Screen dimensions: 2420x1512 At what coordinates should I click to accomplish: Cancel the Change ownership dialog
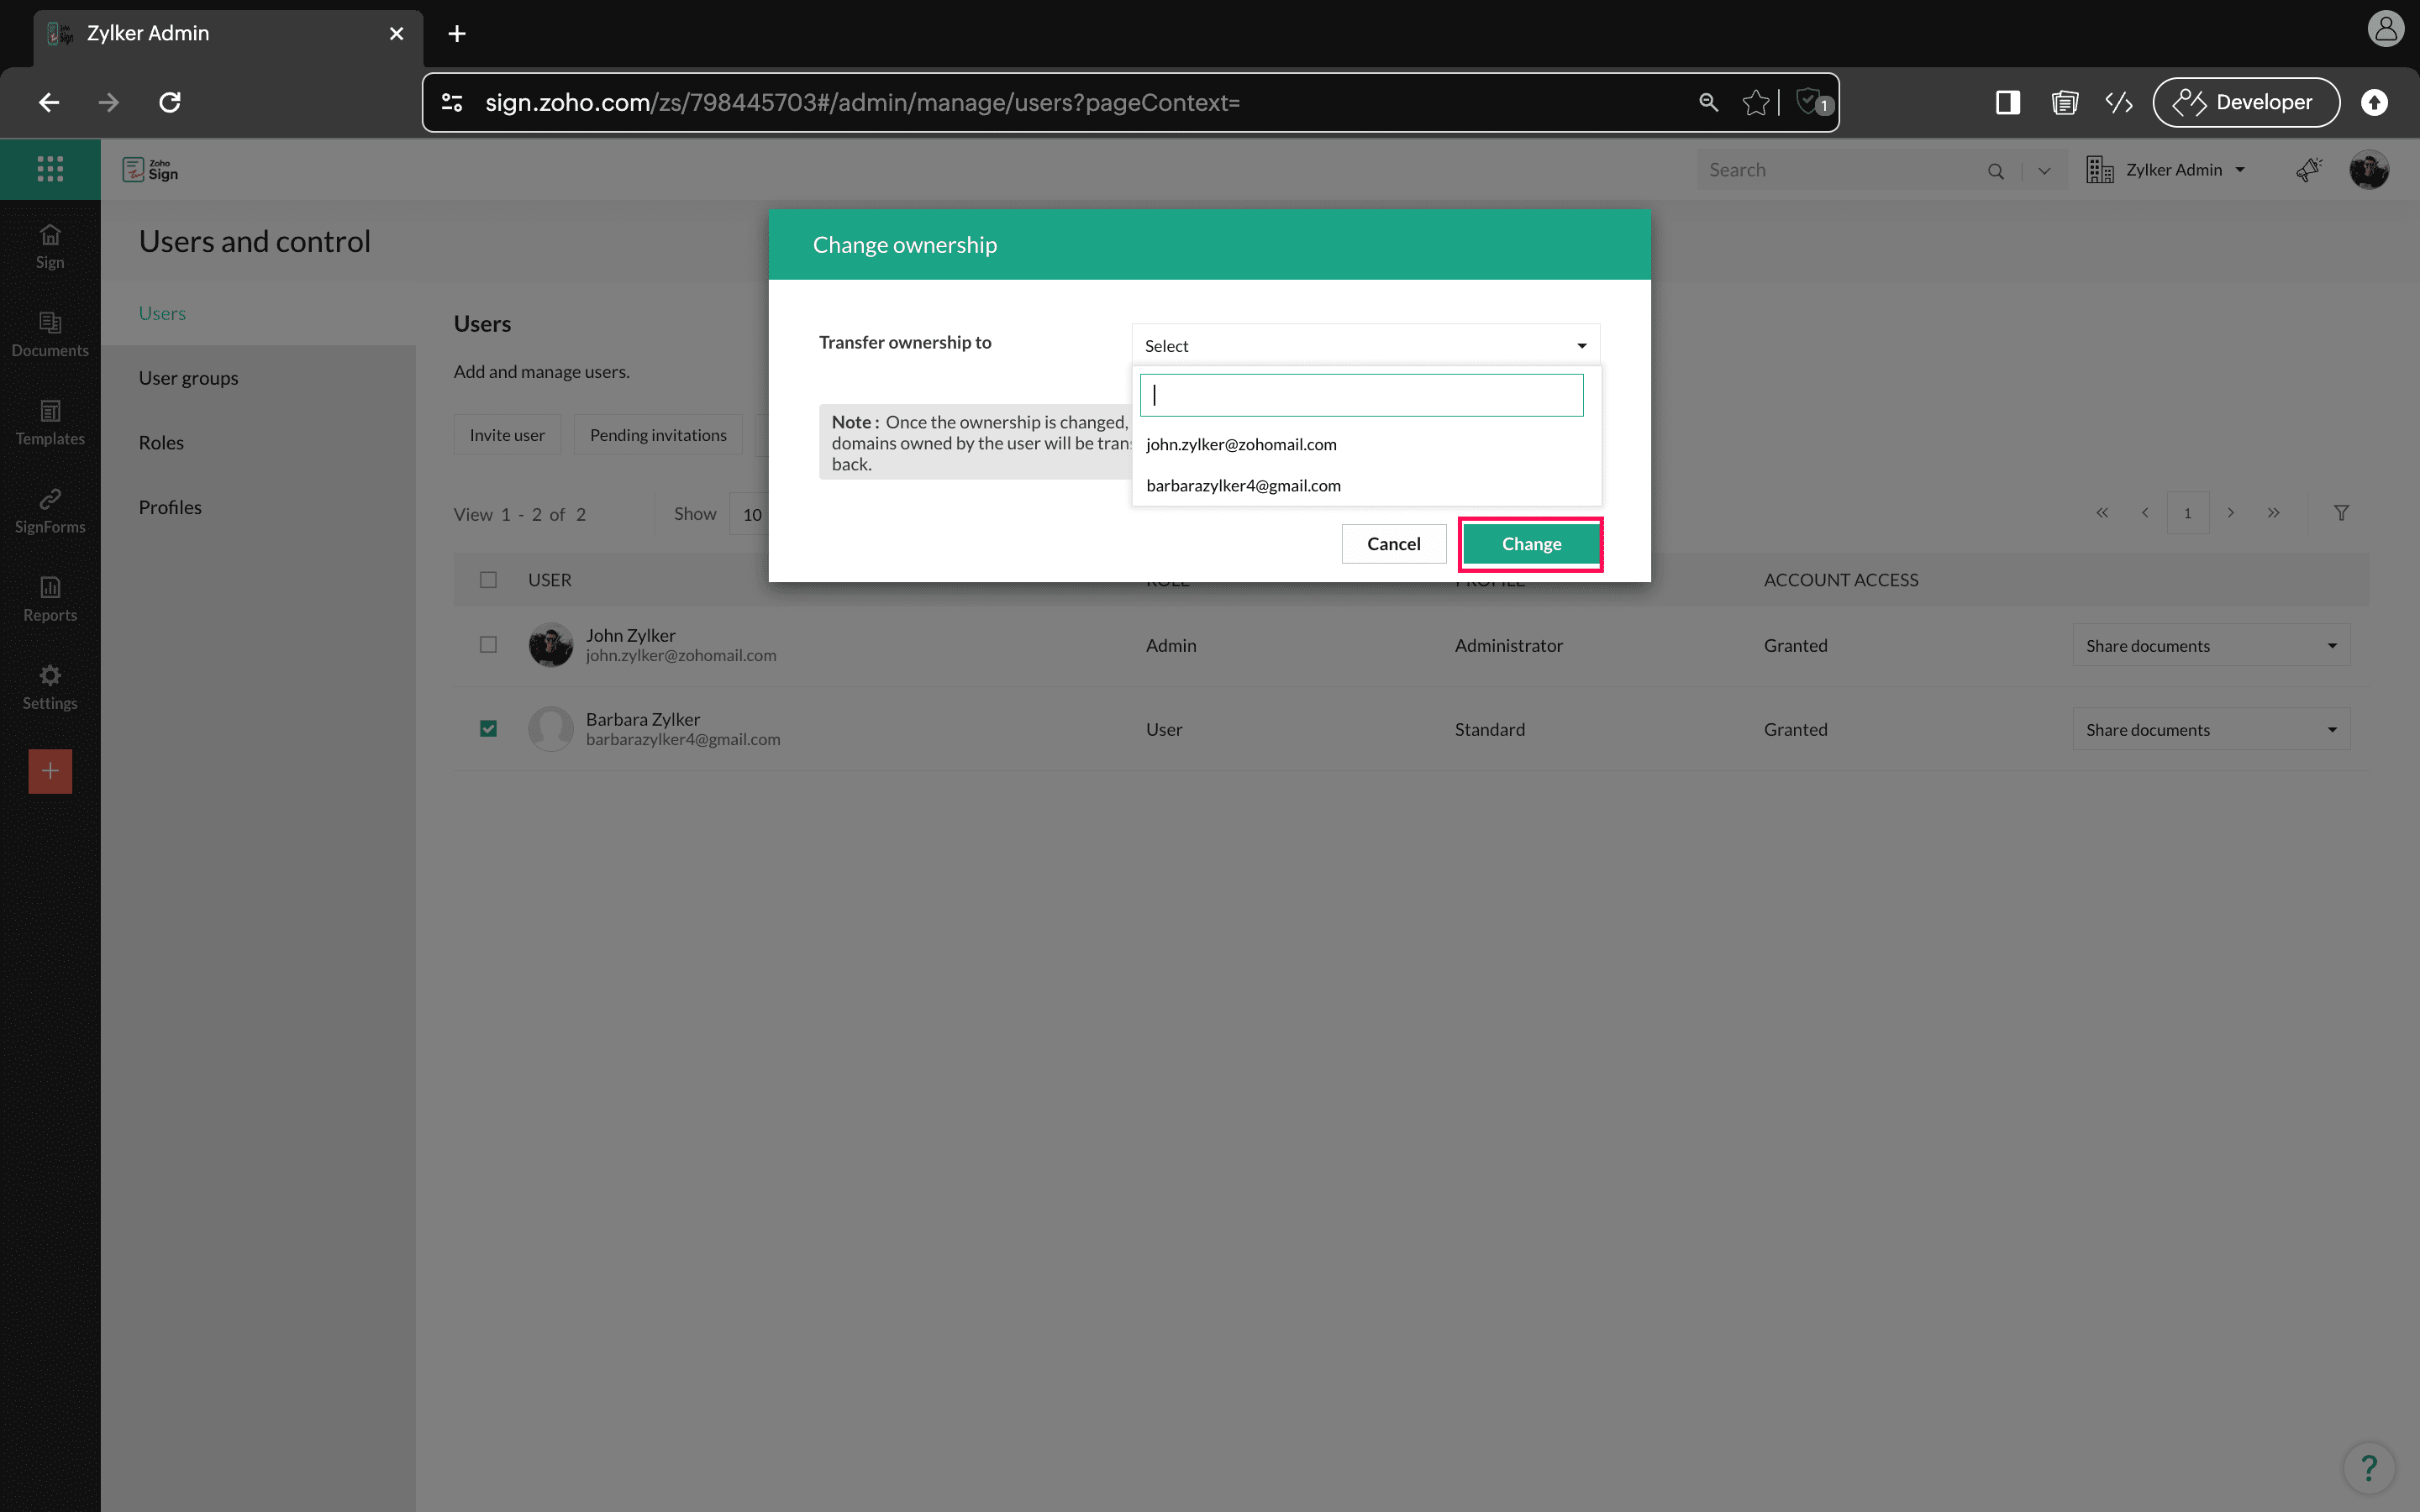pyautogui.click(x=1393, y=544)
